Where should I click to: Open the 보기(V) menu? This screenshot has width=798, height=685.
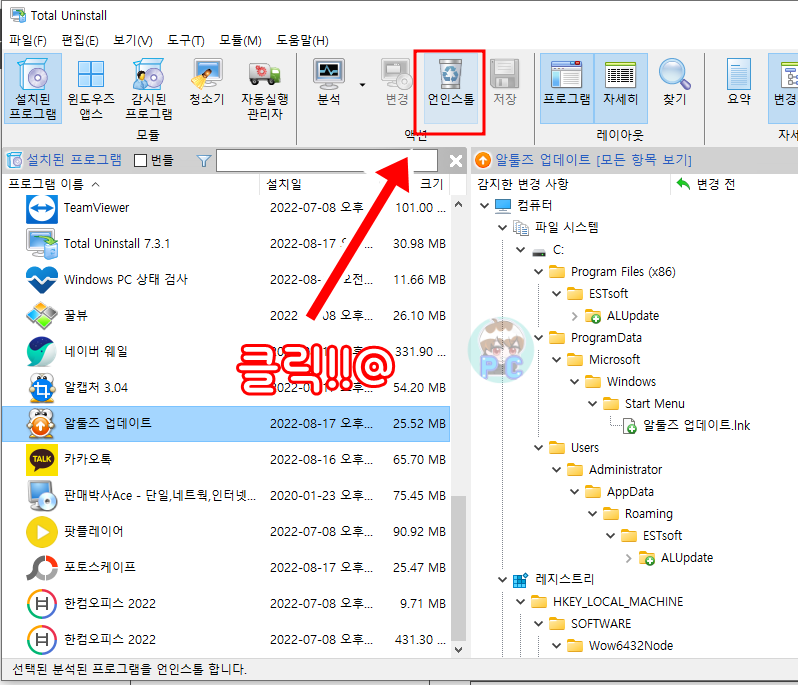[x=133, y=40]
